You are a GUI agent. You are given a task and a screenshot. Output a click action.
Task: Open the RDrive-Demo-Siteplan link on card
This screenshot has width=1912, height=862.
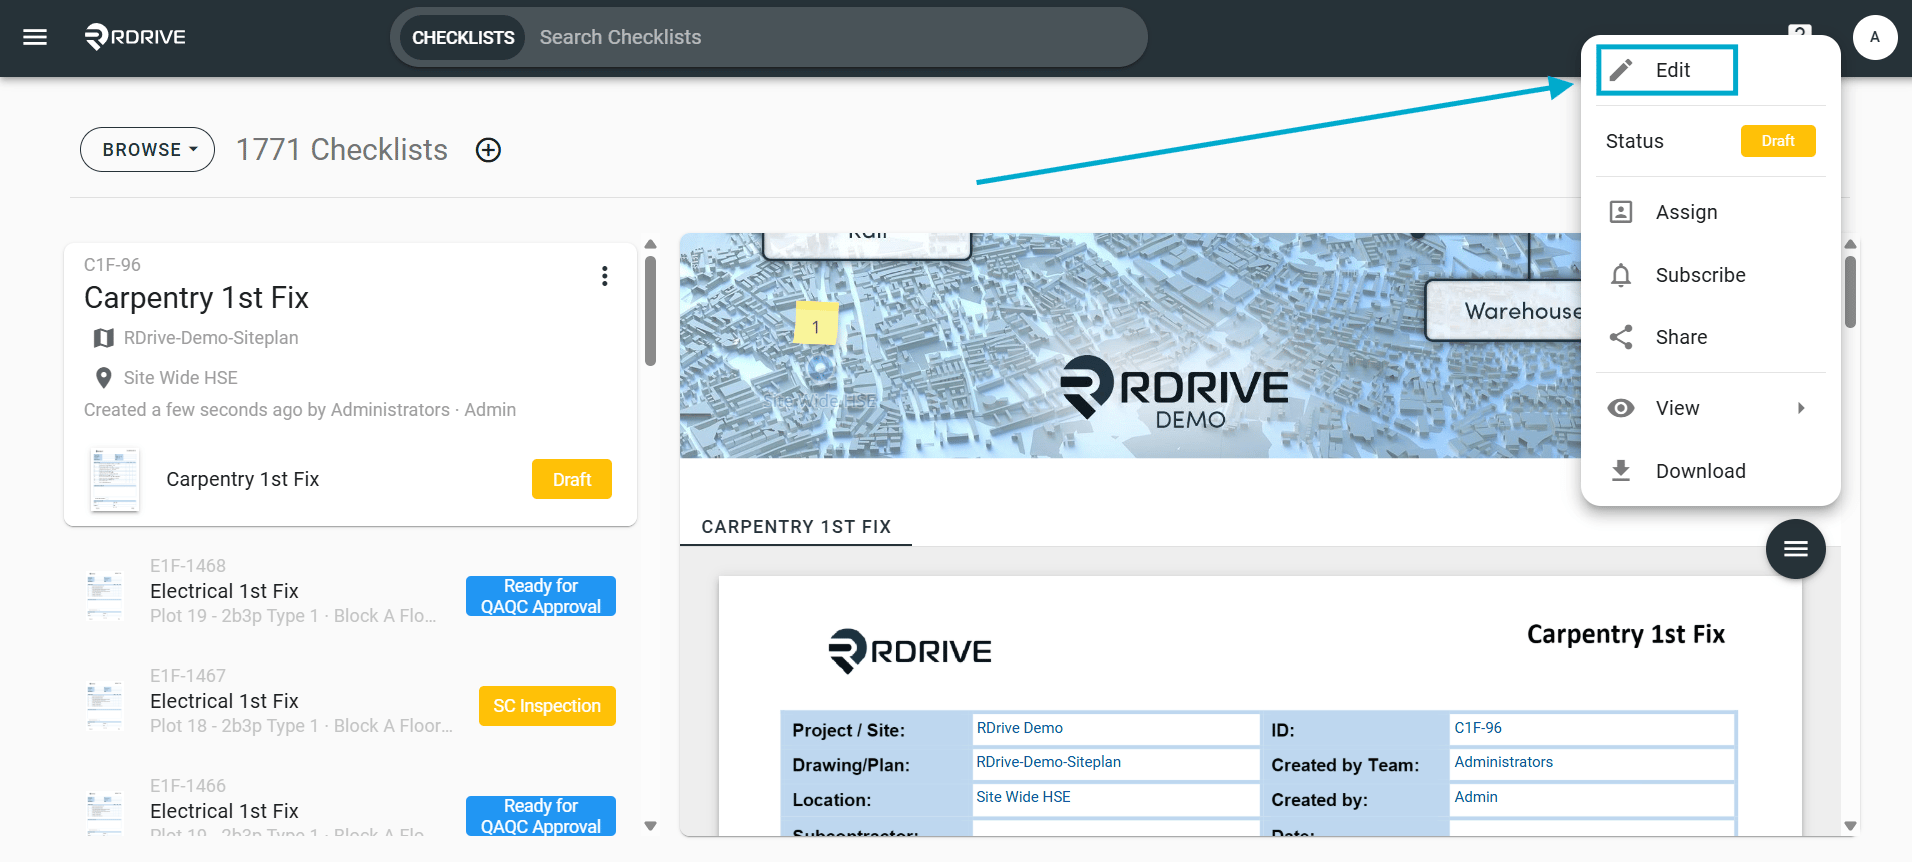coord(211,338)
